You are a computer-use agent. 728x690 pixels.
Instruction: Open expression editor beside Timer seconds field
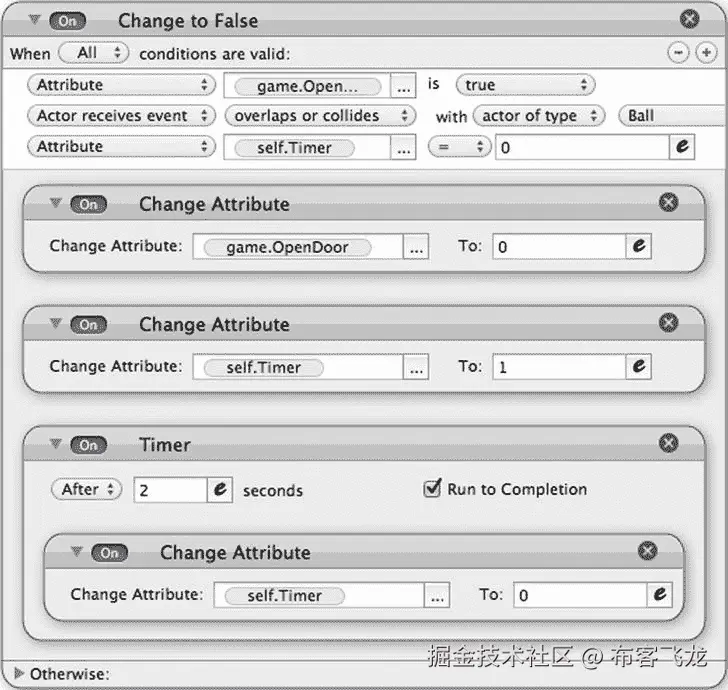coord(220,490)
